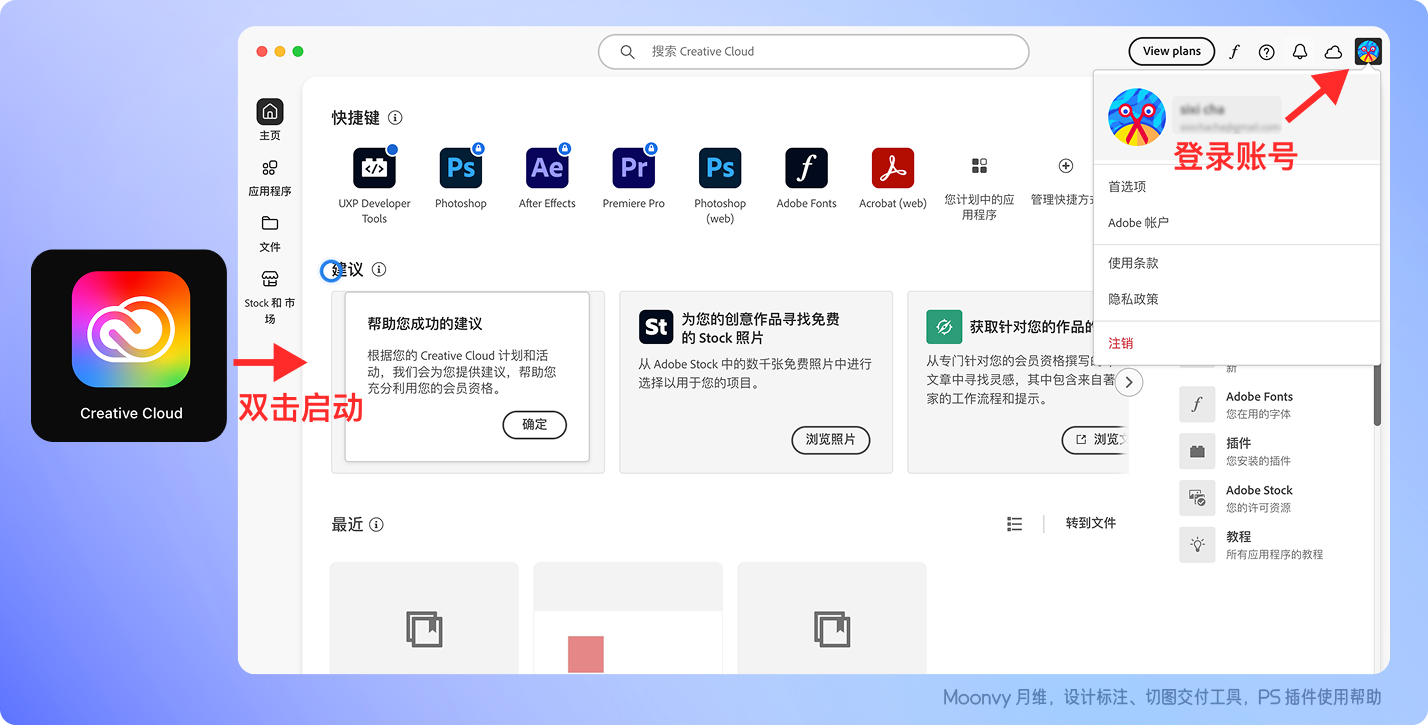The width and height of the screenshot is (1428, 725).
Task: Select 首选项 from the account menu
Action: coord(1127,187)
